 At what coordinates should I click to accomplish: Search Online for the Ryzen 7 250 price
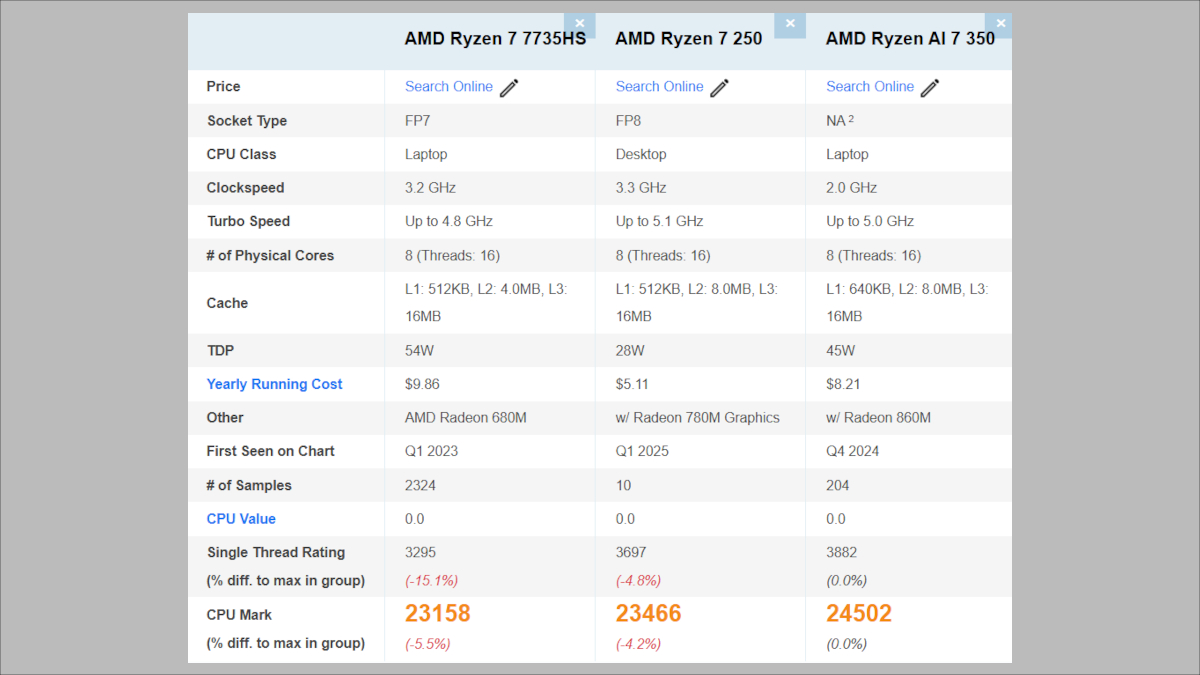pyautogui.click(x=659, y=86)
